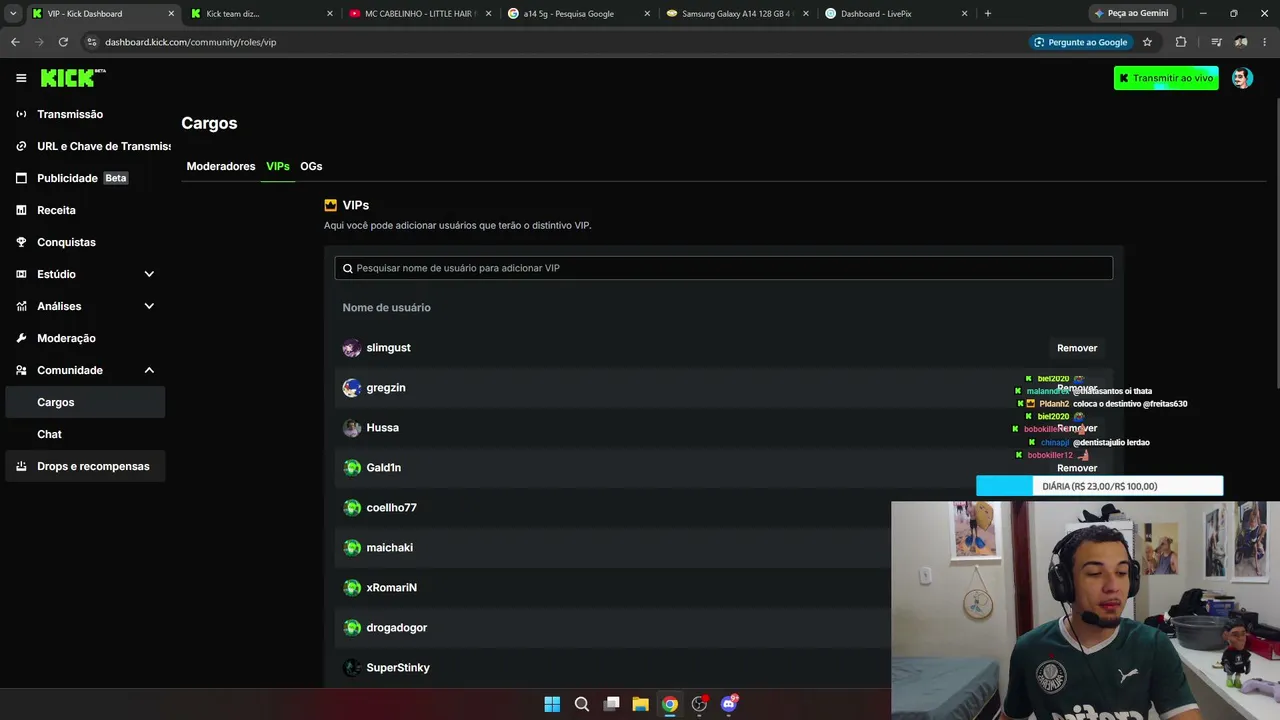Open taskbar search icon
The image size is (1280, 720).
tap(582, 704)
